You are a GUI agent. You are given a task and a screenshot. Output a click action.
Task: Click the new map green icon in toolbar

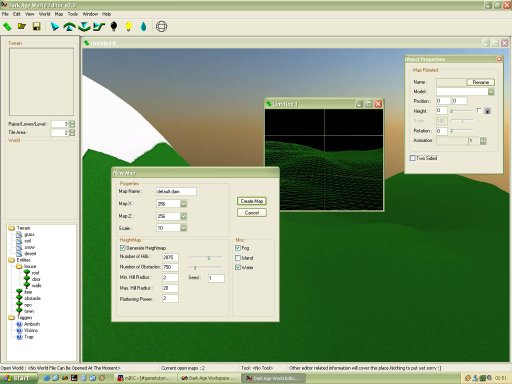[7, 26]
